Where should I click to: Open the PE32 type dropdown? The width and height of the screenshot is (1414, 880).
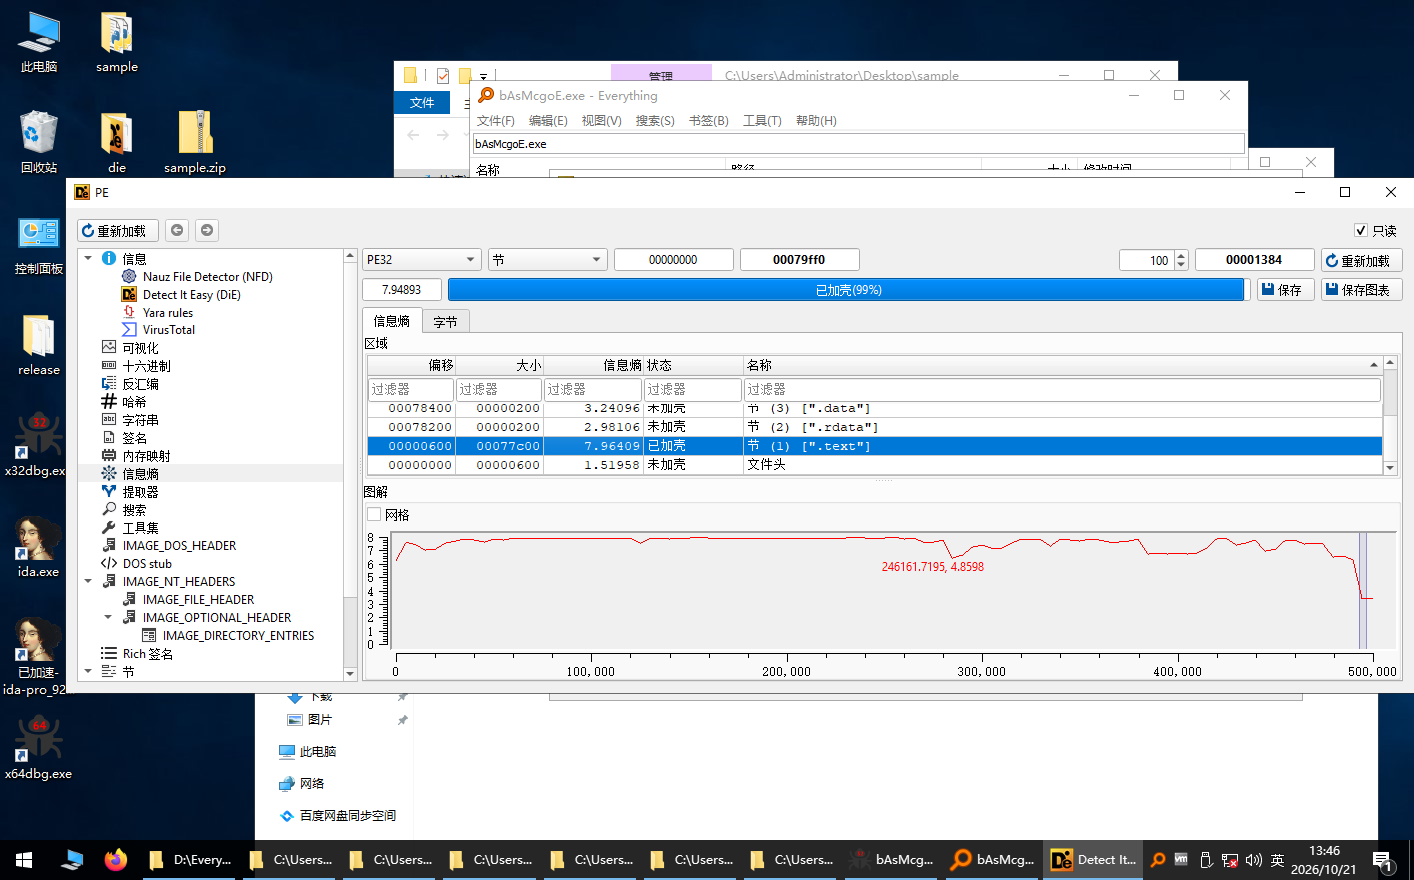[422, 260]
